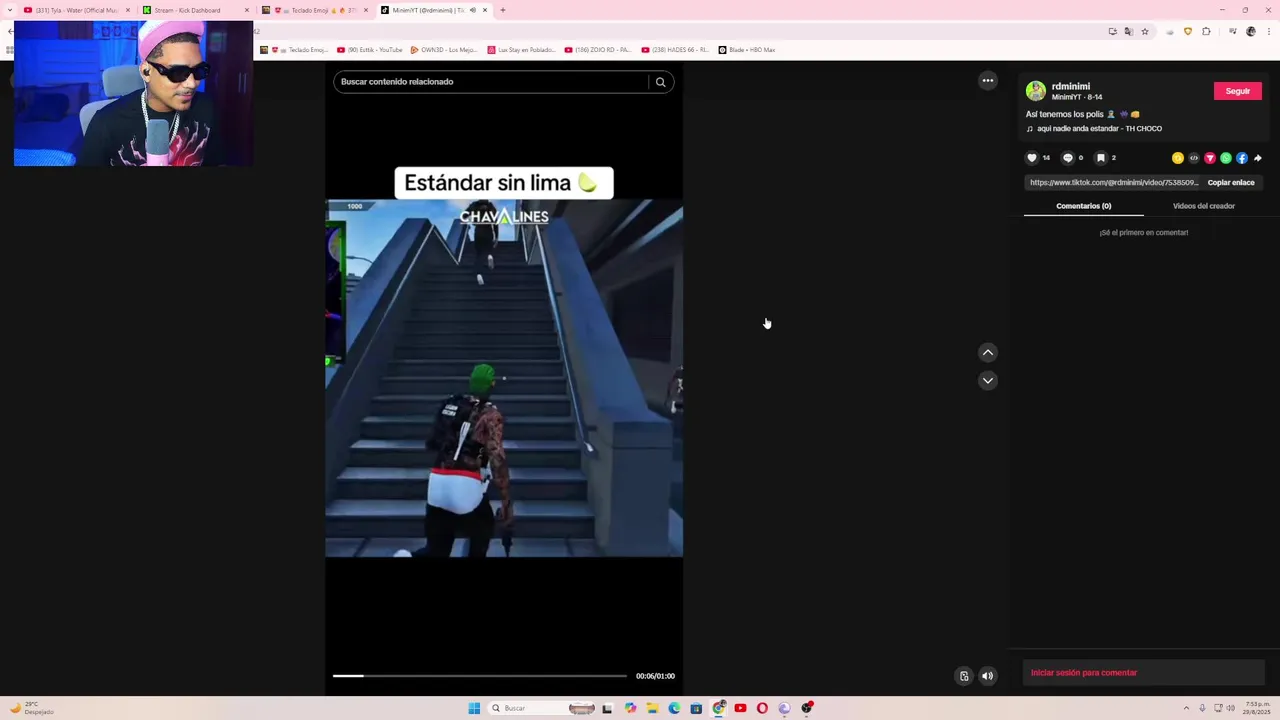Screen dimensions: 1280x720
Task: Share video via Facebook icon
Action: pos(1242,158)
